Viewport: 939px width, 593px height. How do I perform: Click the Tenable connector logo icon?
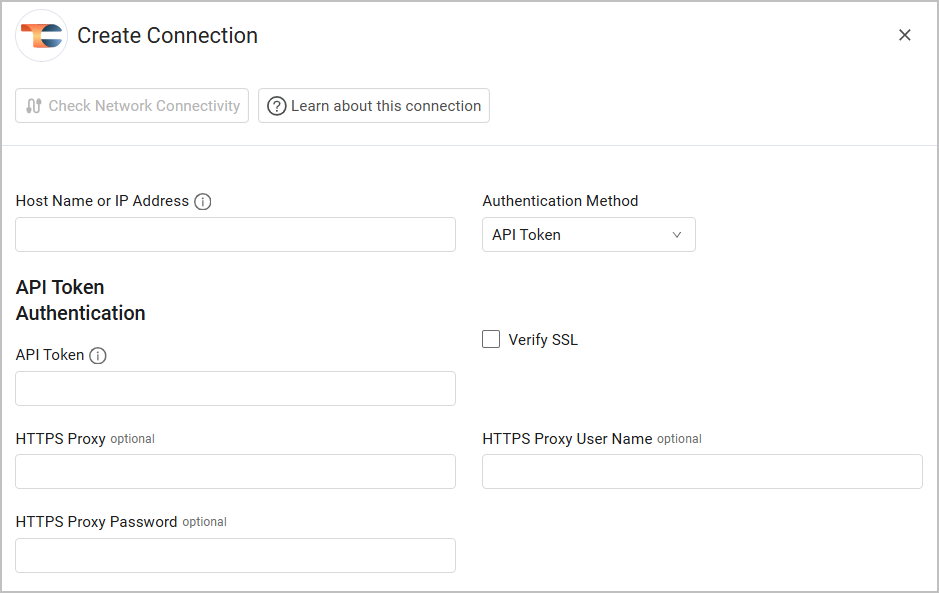[42, 36]
